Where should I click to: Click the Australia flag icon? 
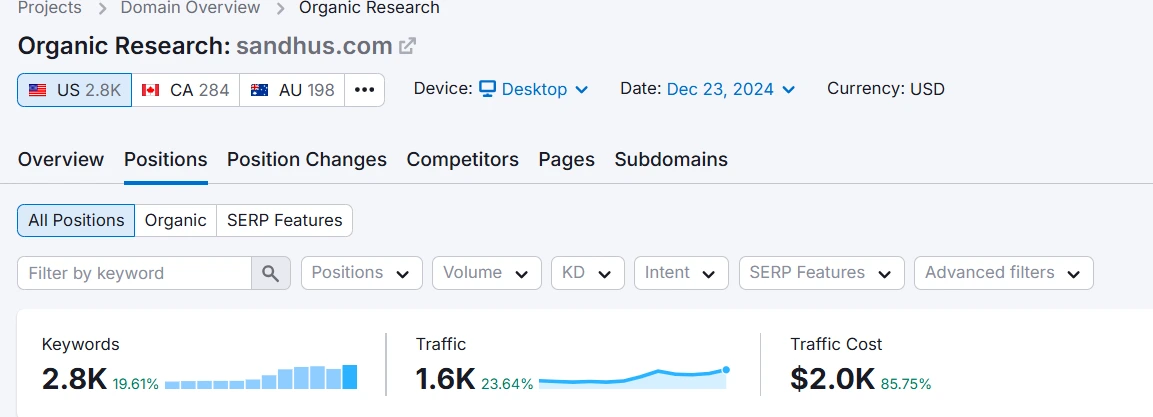tap(259, 90)
